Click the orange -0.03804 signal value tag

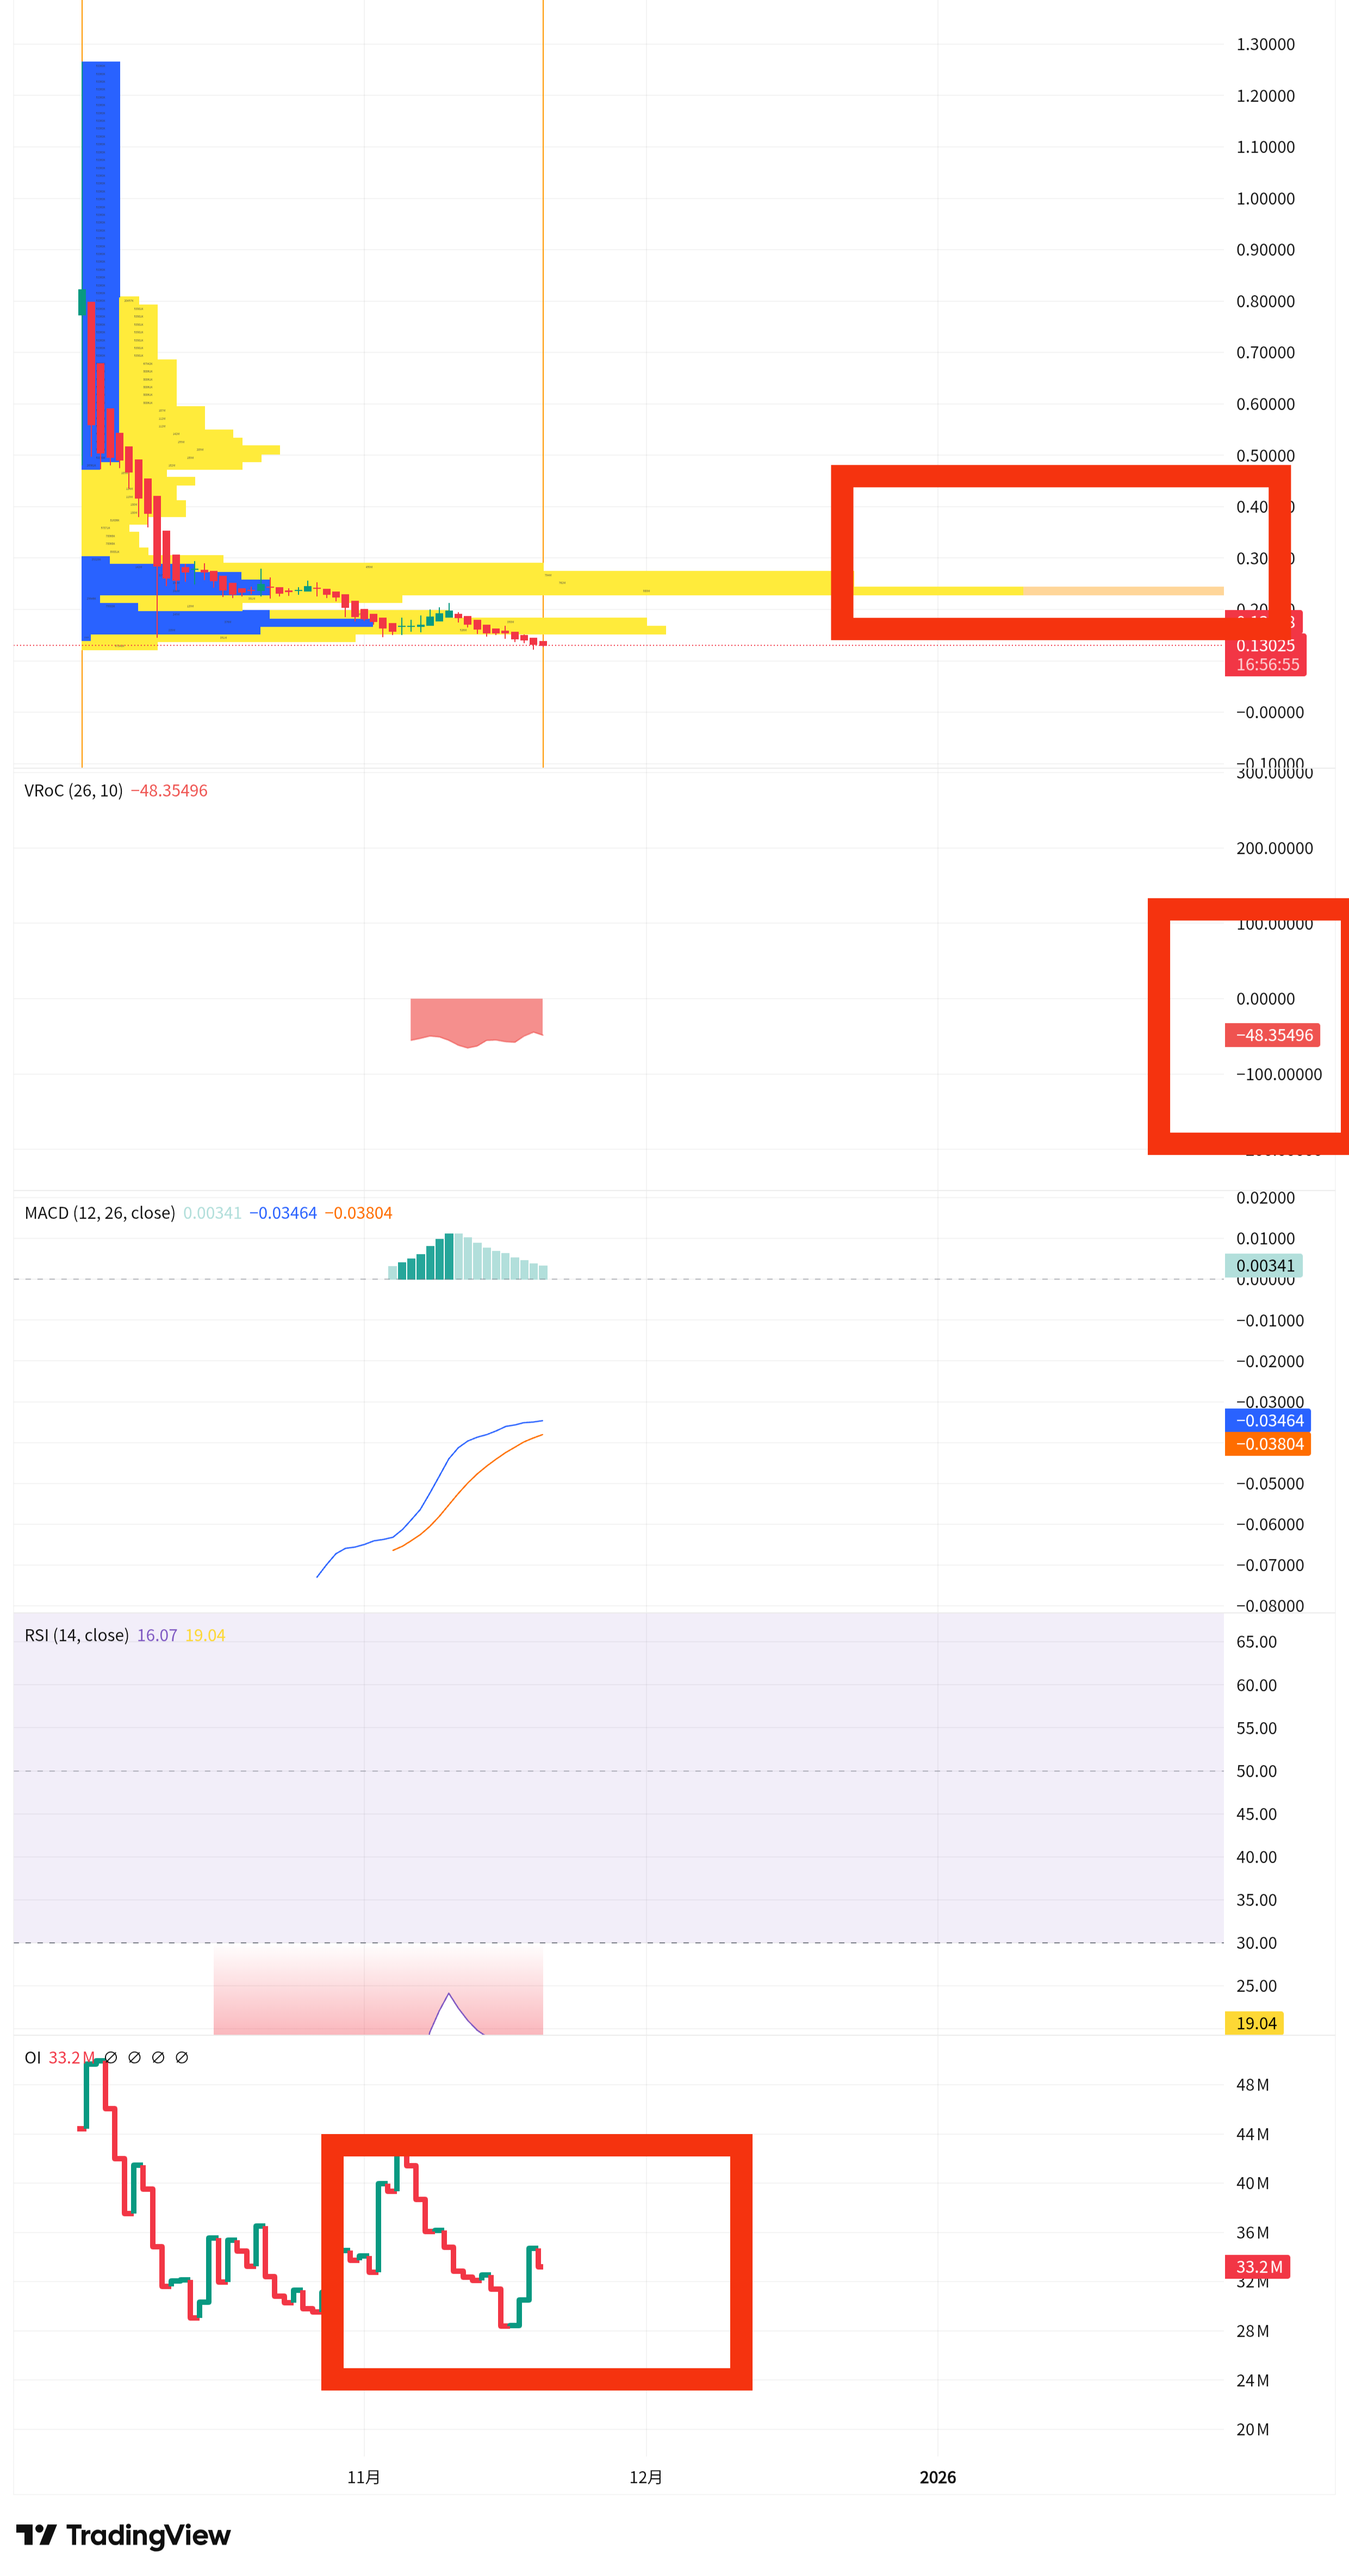[x=1268, y=1444]
